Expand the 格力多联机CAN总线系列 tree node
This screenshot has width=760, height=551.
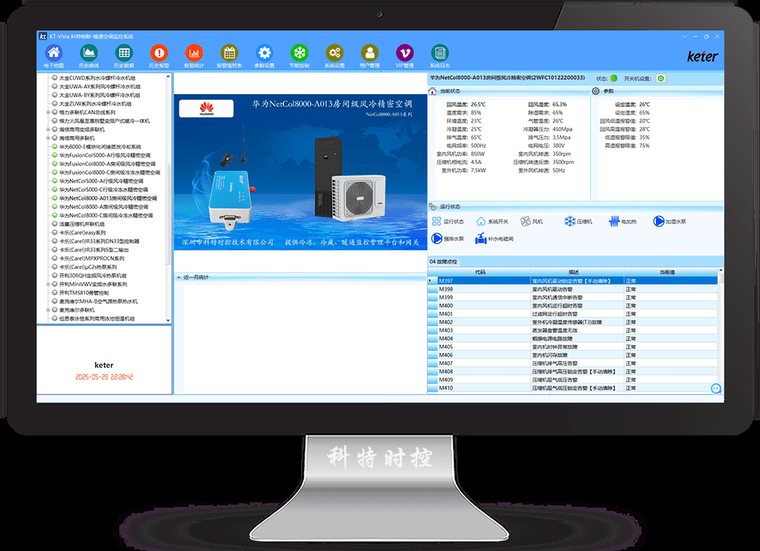[x=48, y=112]
